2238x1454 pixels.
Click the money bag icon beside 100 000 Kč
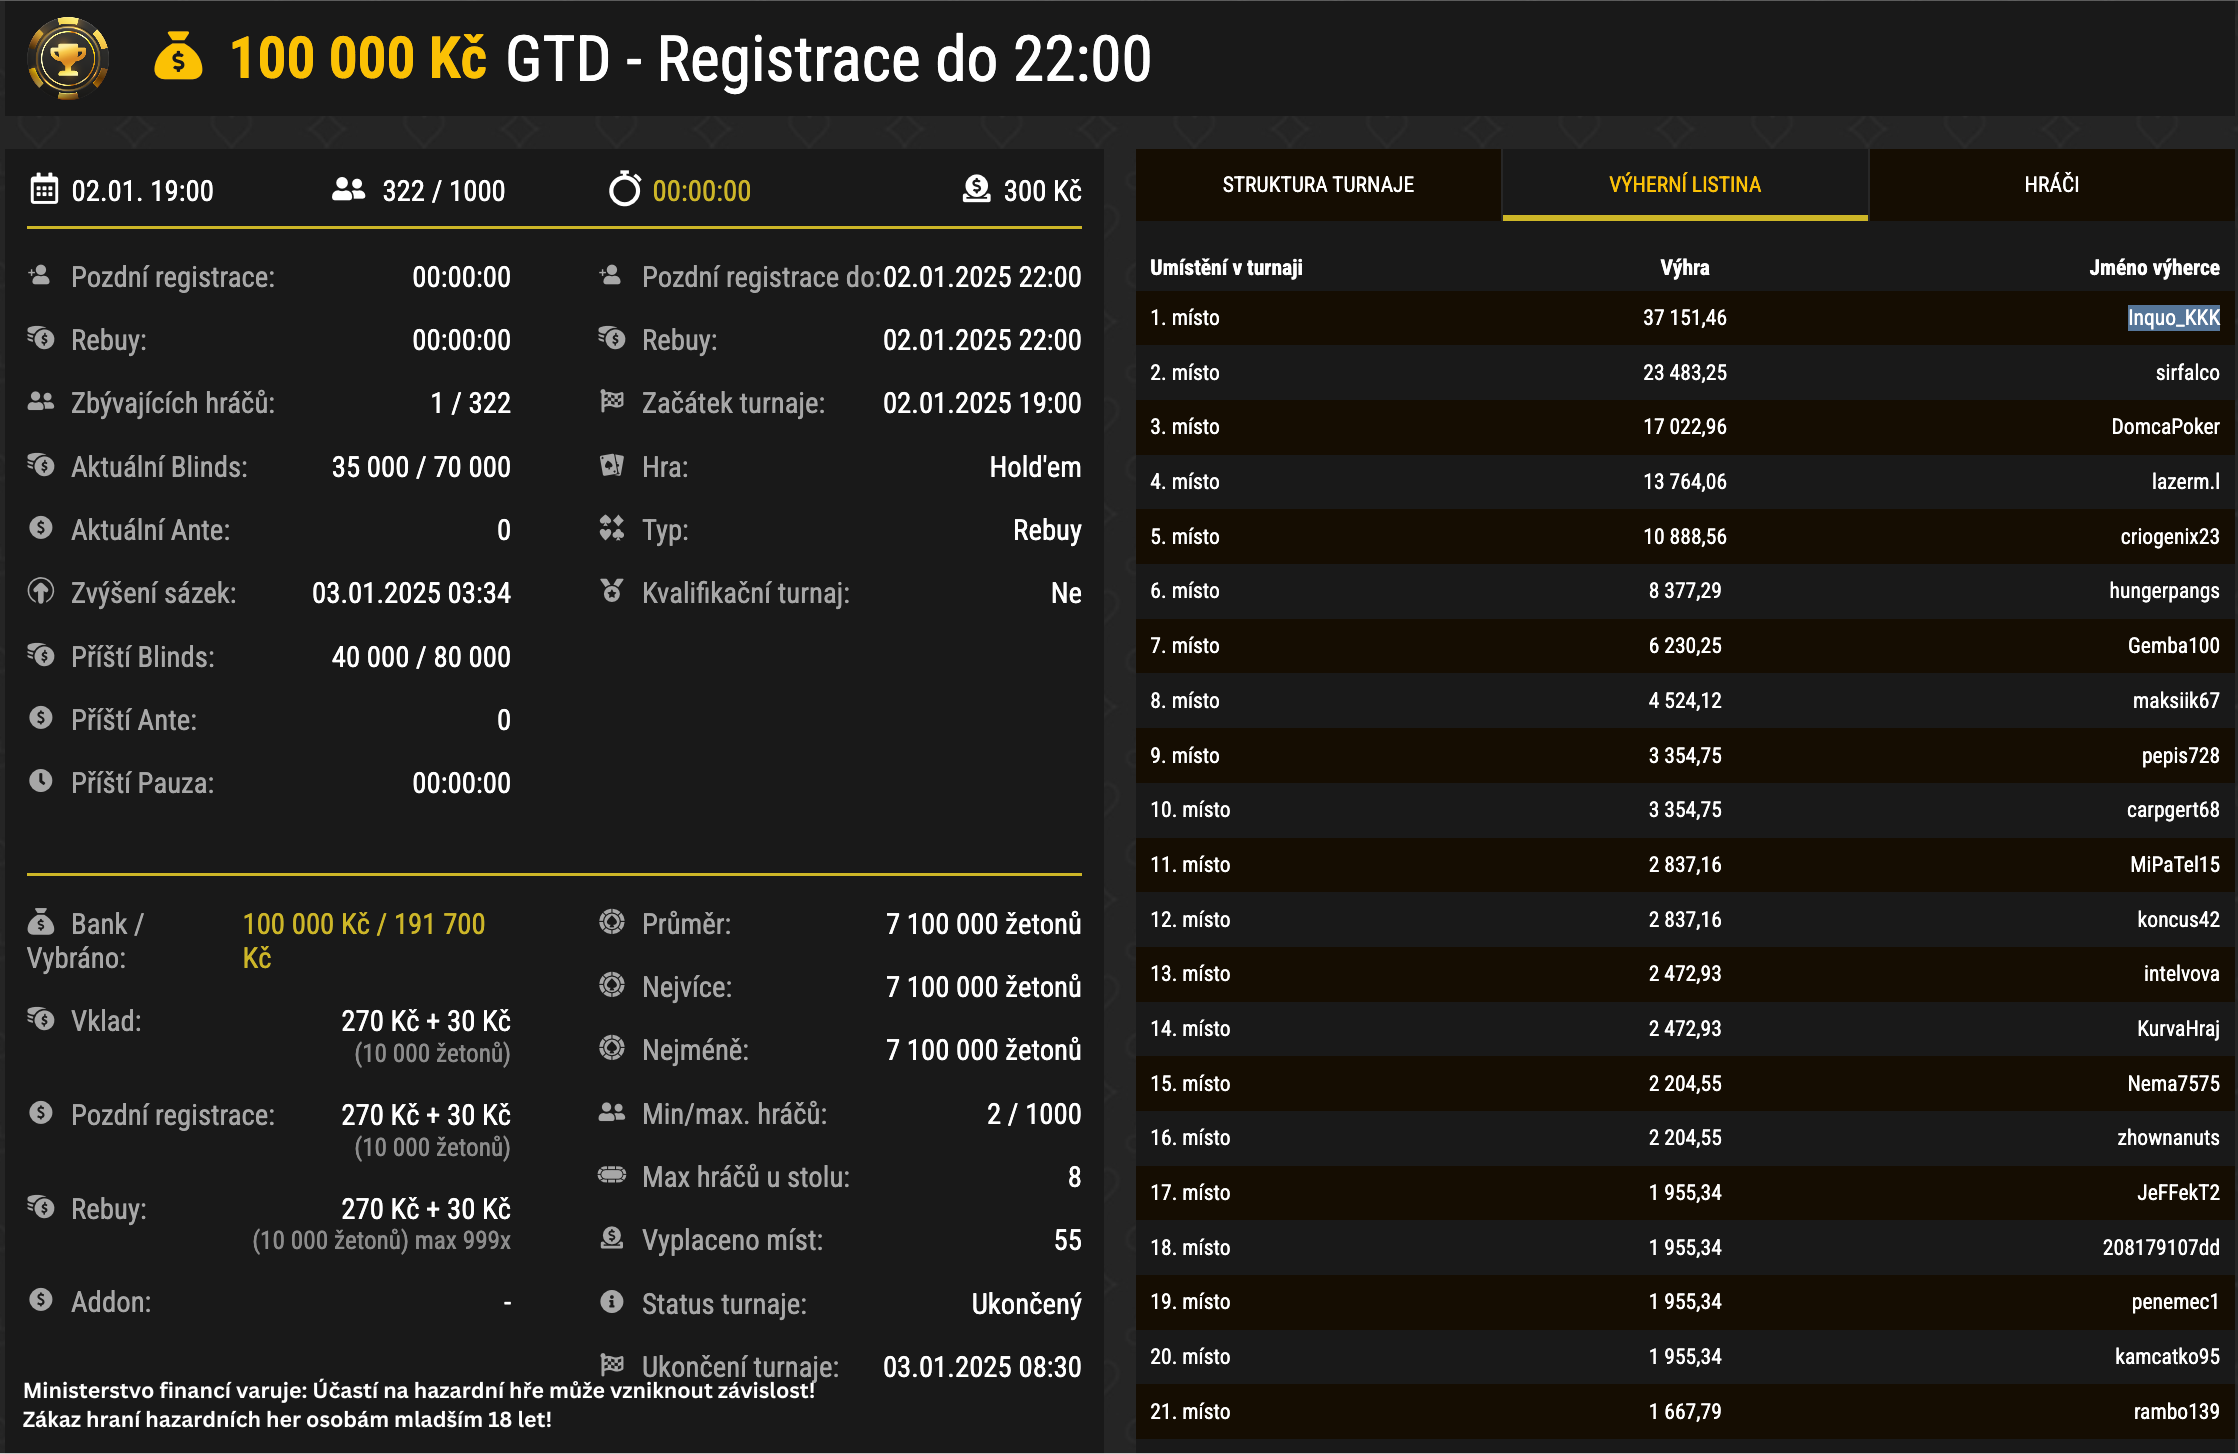click(176, 60)
